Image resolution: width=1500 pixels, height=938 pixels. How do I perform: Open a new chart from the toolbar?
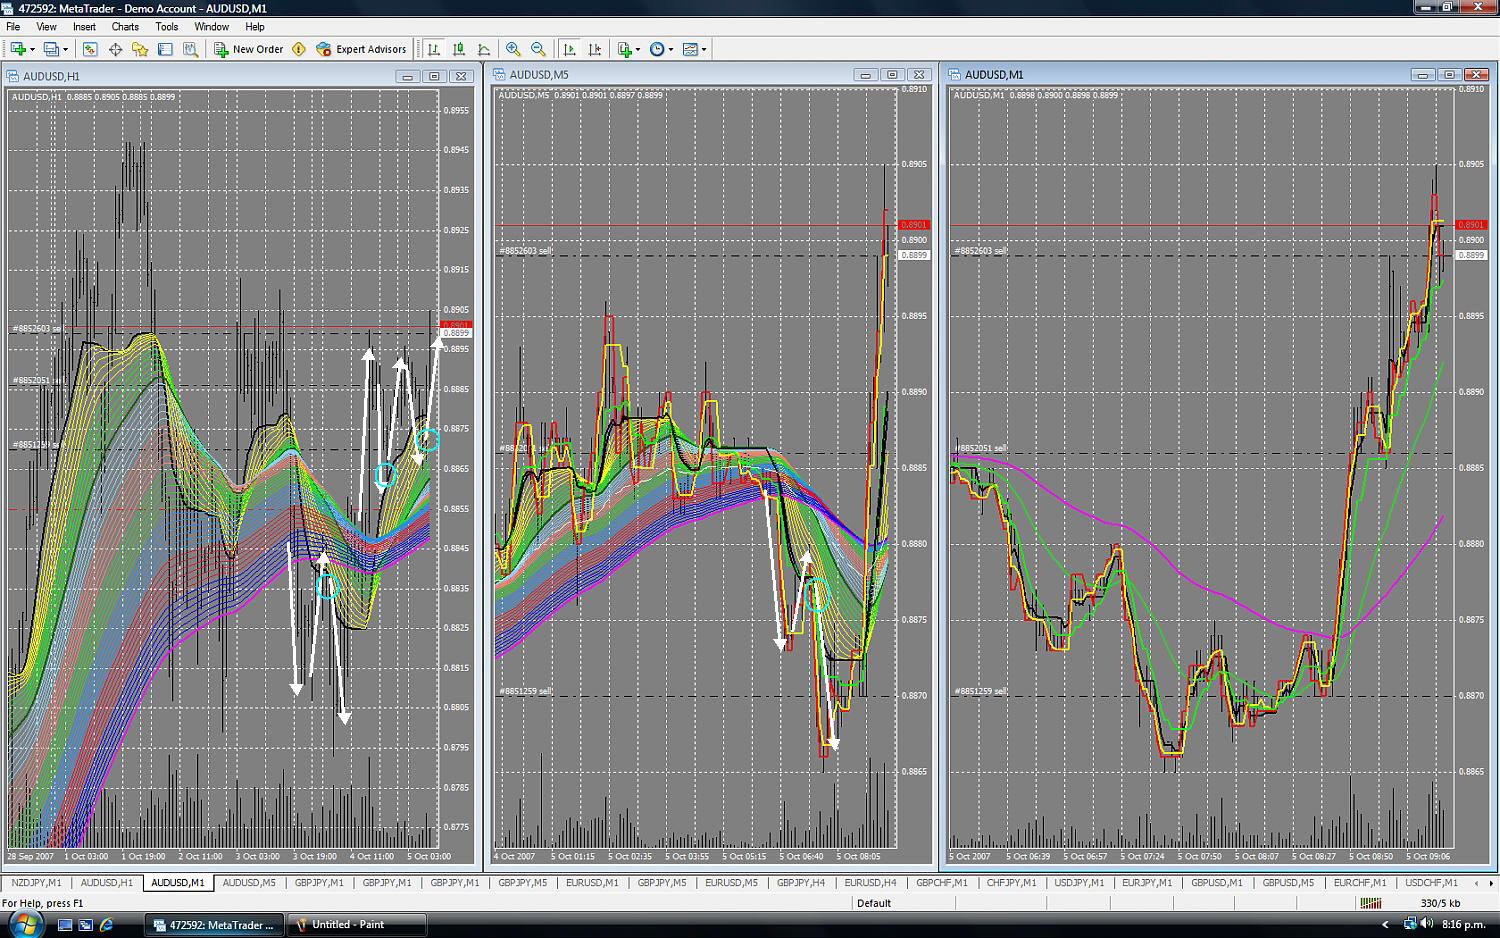pyautogui.click(x=18, y=49)
